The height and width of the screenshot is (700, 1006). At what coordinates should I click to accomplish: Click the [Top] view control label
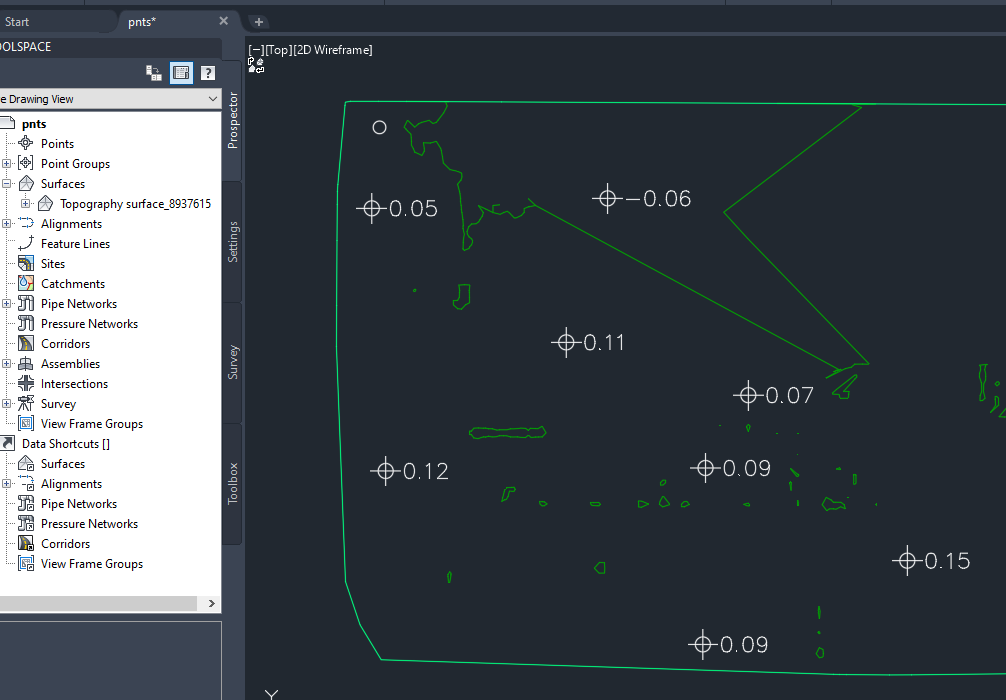click(x=278, y=50)
